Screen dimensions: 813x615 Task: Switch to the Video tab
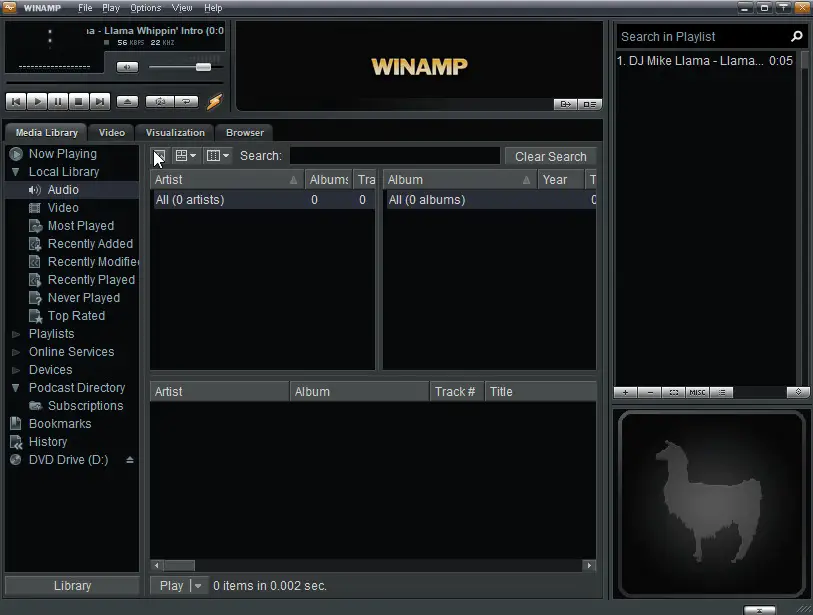tap(112, 133)
